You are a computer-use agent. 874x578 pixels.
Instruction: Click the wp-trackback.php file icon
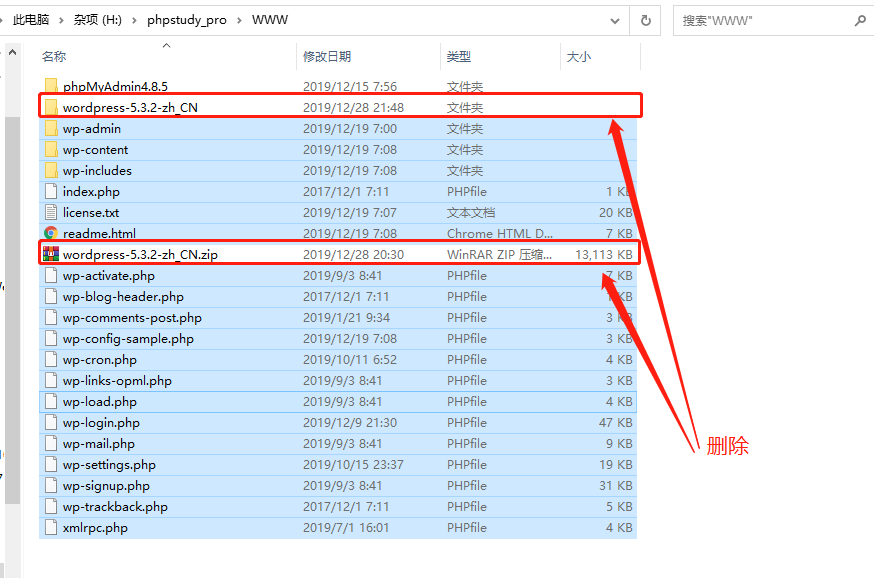pos(51,506)
